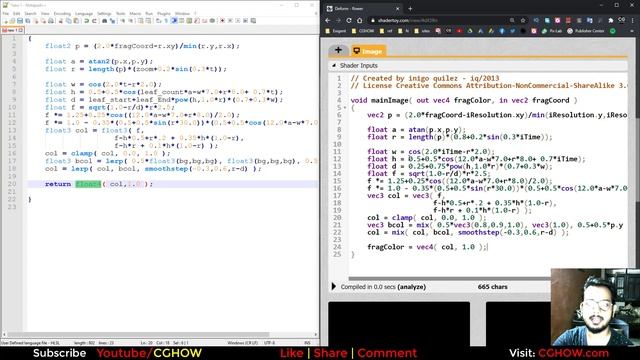The height and width of the screenshot is (360, 640).
Task: Open the Macro menu in Notepad++
Action: (135, 13)
